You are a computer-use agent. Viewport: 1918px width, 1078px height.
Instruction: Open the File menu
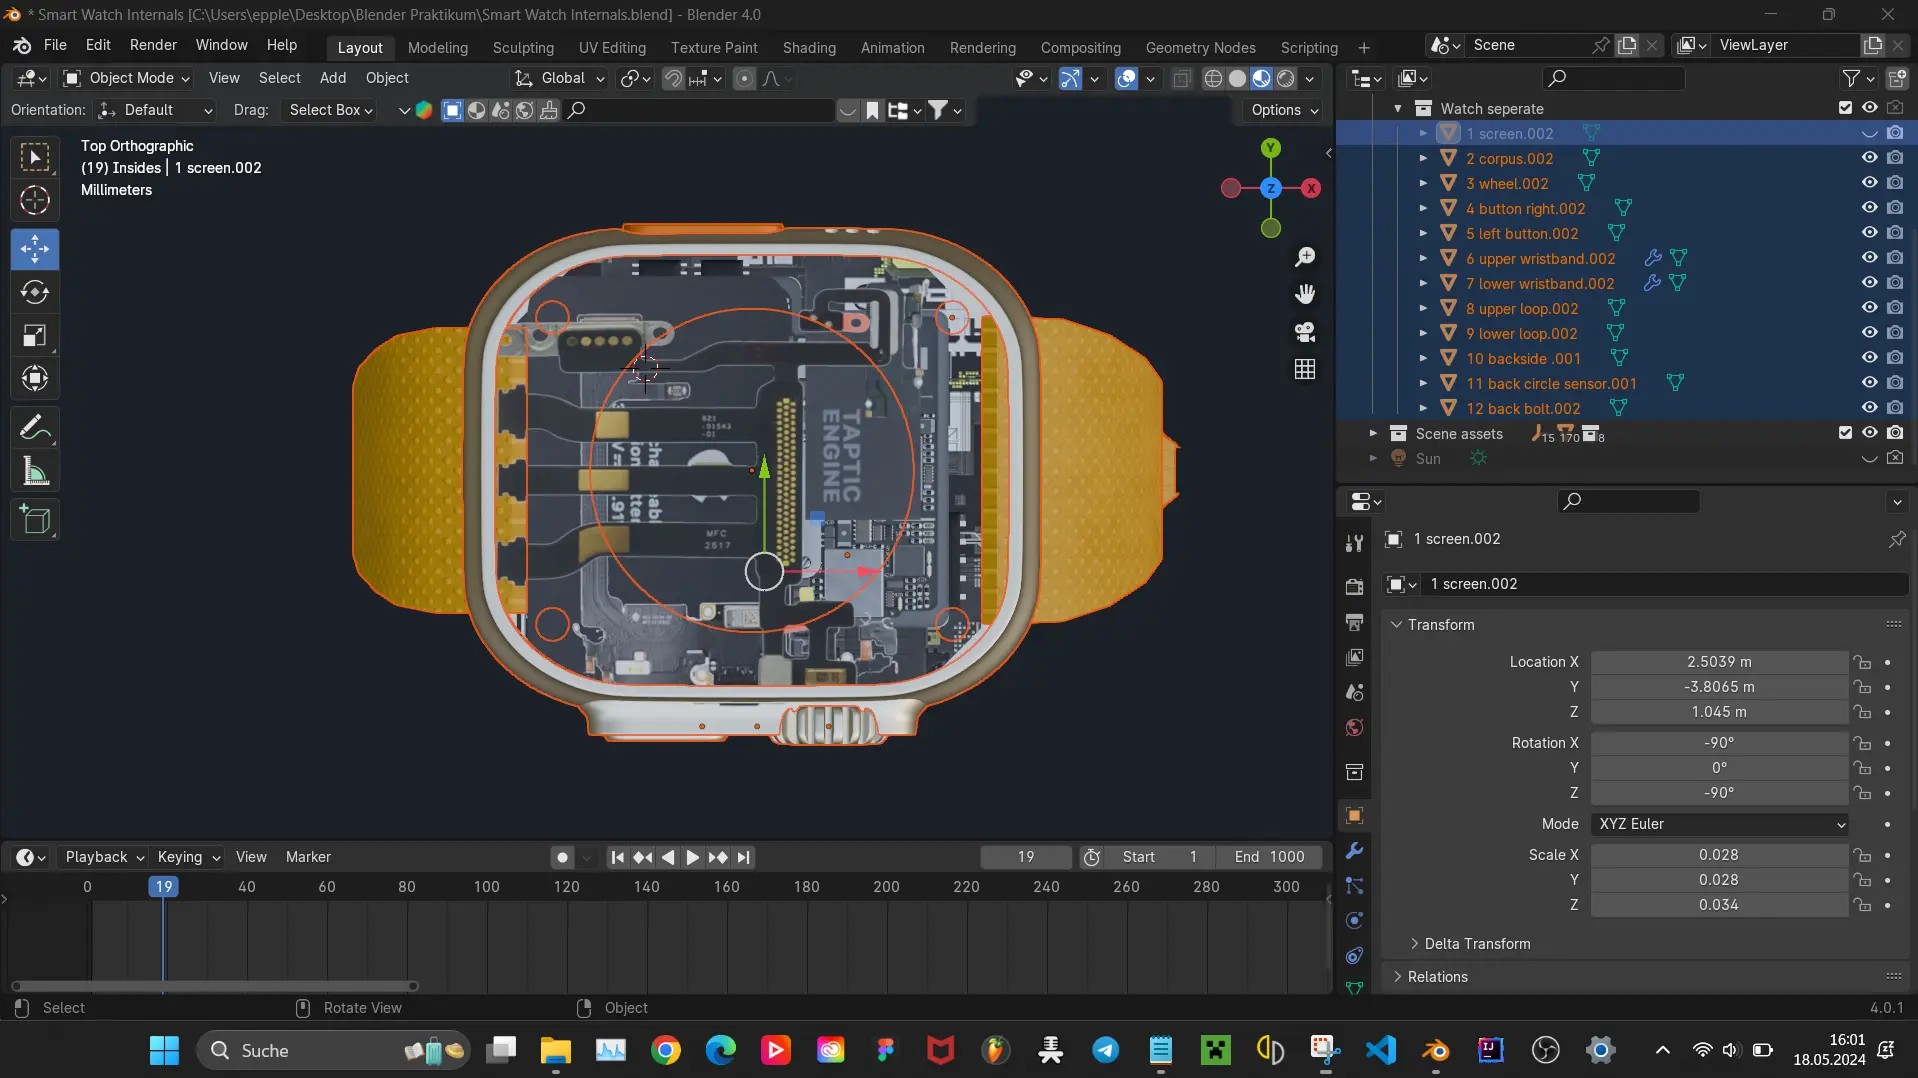tap(55, 45)
